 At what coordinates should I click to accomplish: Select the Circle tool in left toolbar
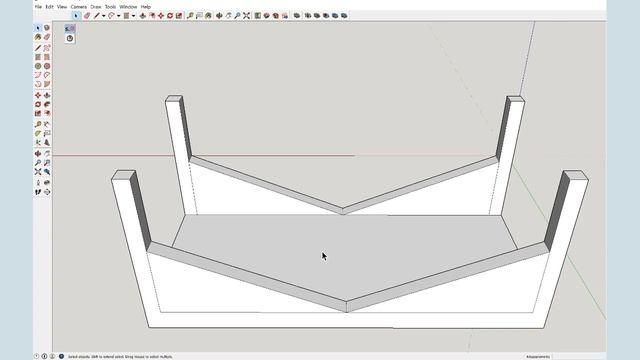coord(38,66)
